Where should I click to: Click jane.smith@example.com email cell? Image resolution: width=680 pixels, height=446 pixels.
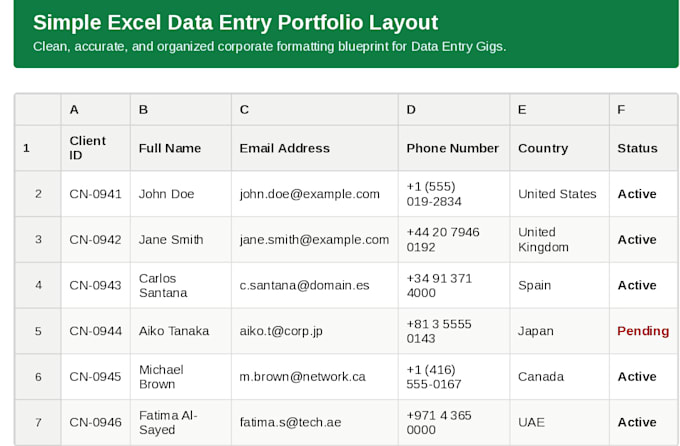pos(314,239)
